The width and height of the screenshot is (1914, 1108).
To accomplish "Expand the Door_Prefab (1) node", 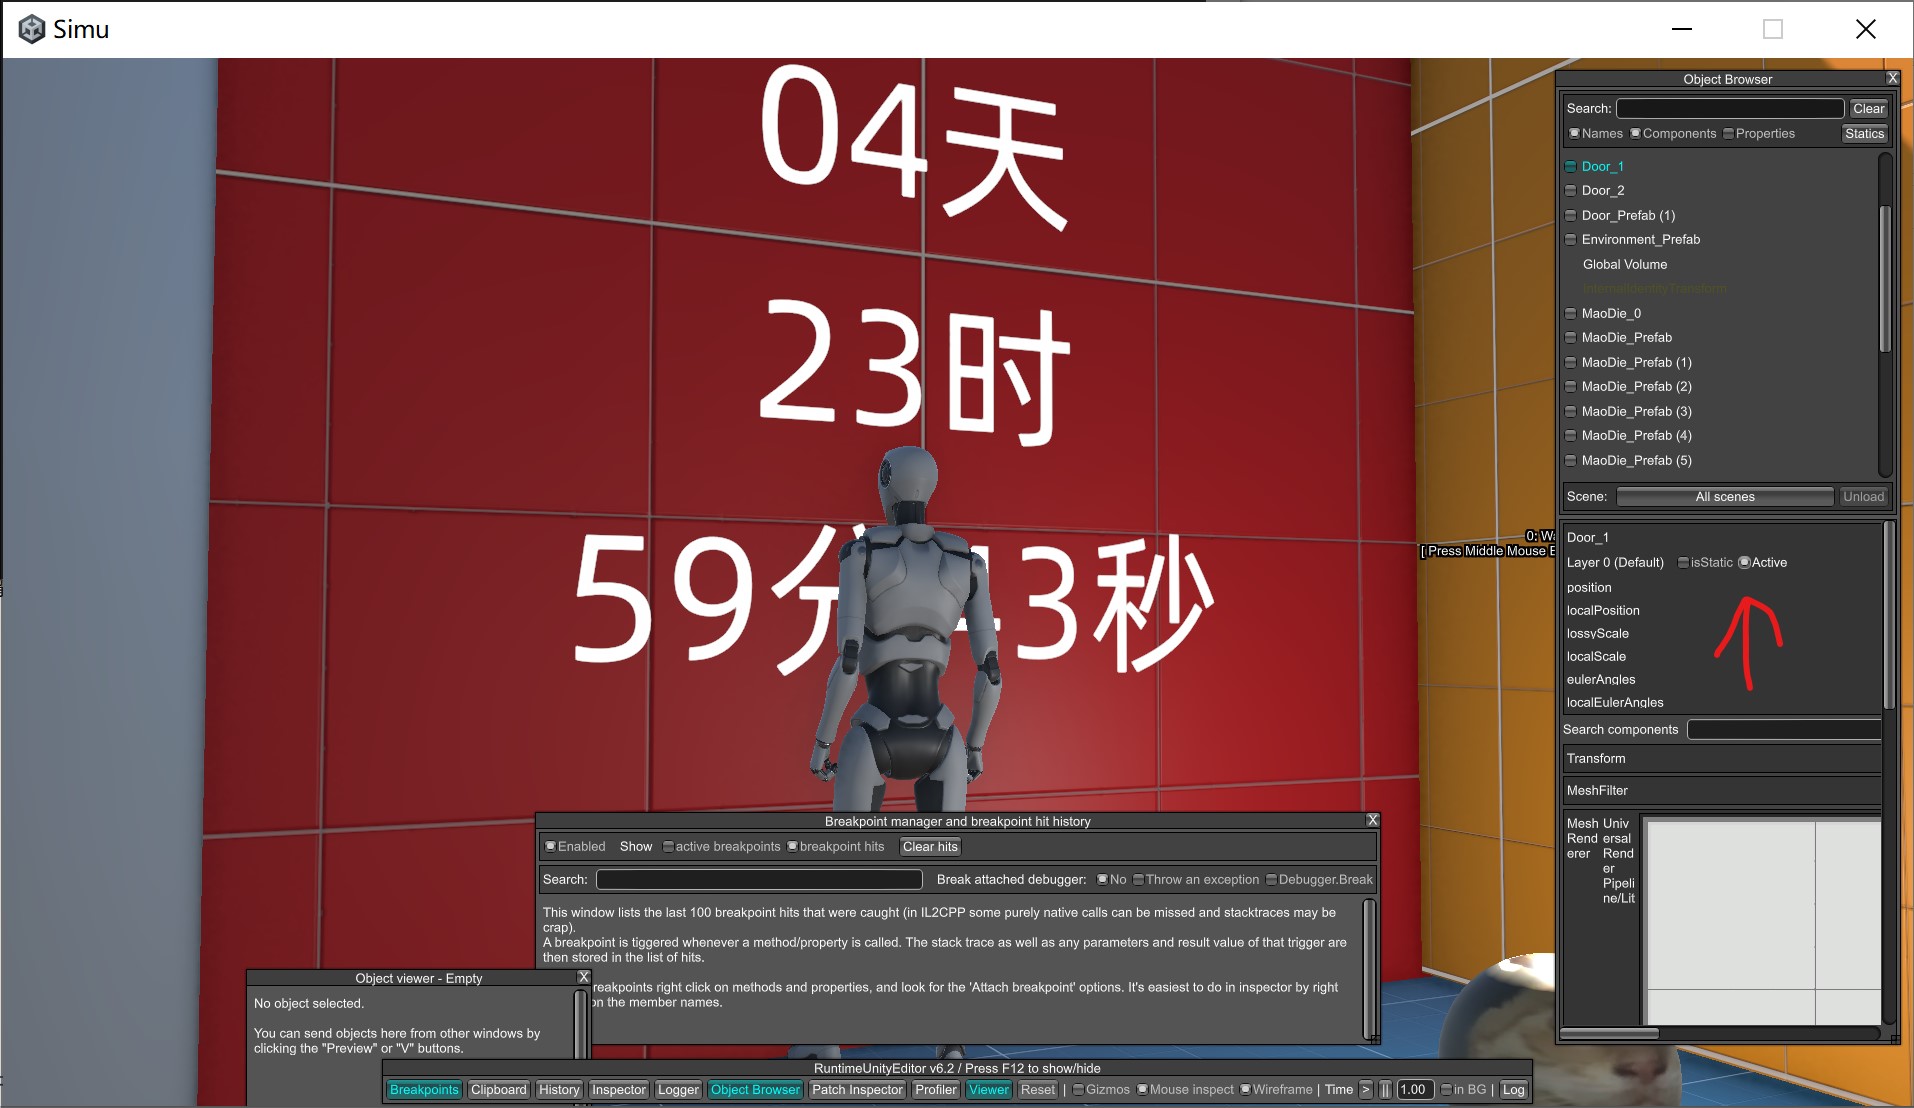I will pos(1570,215).
